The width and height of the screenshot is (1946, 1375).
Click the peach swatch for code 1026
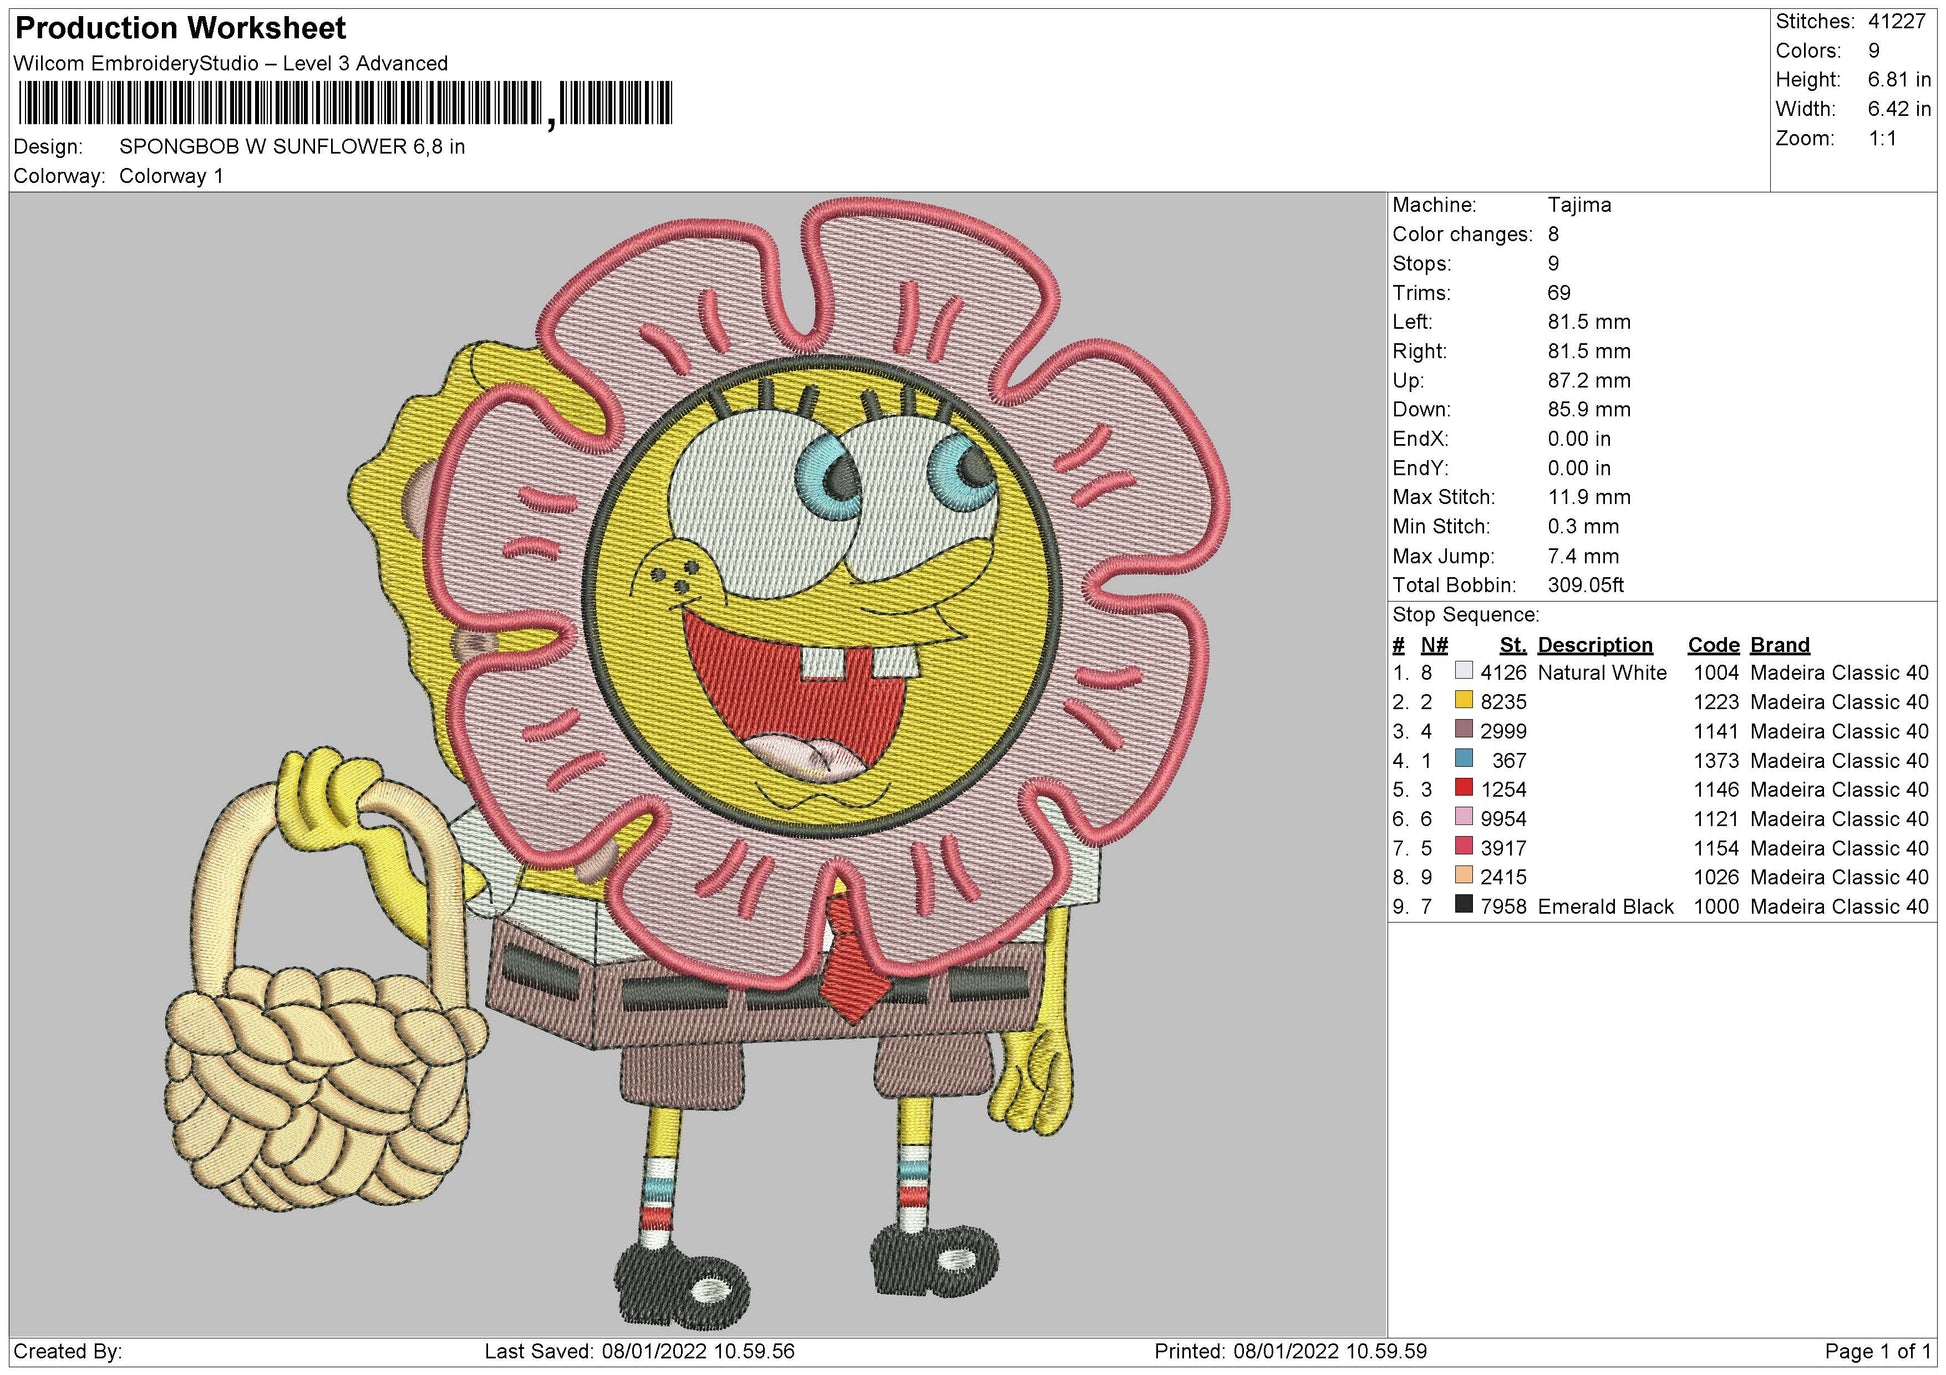1464,875
